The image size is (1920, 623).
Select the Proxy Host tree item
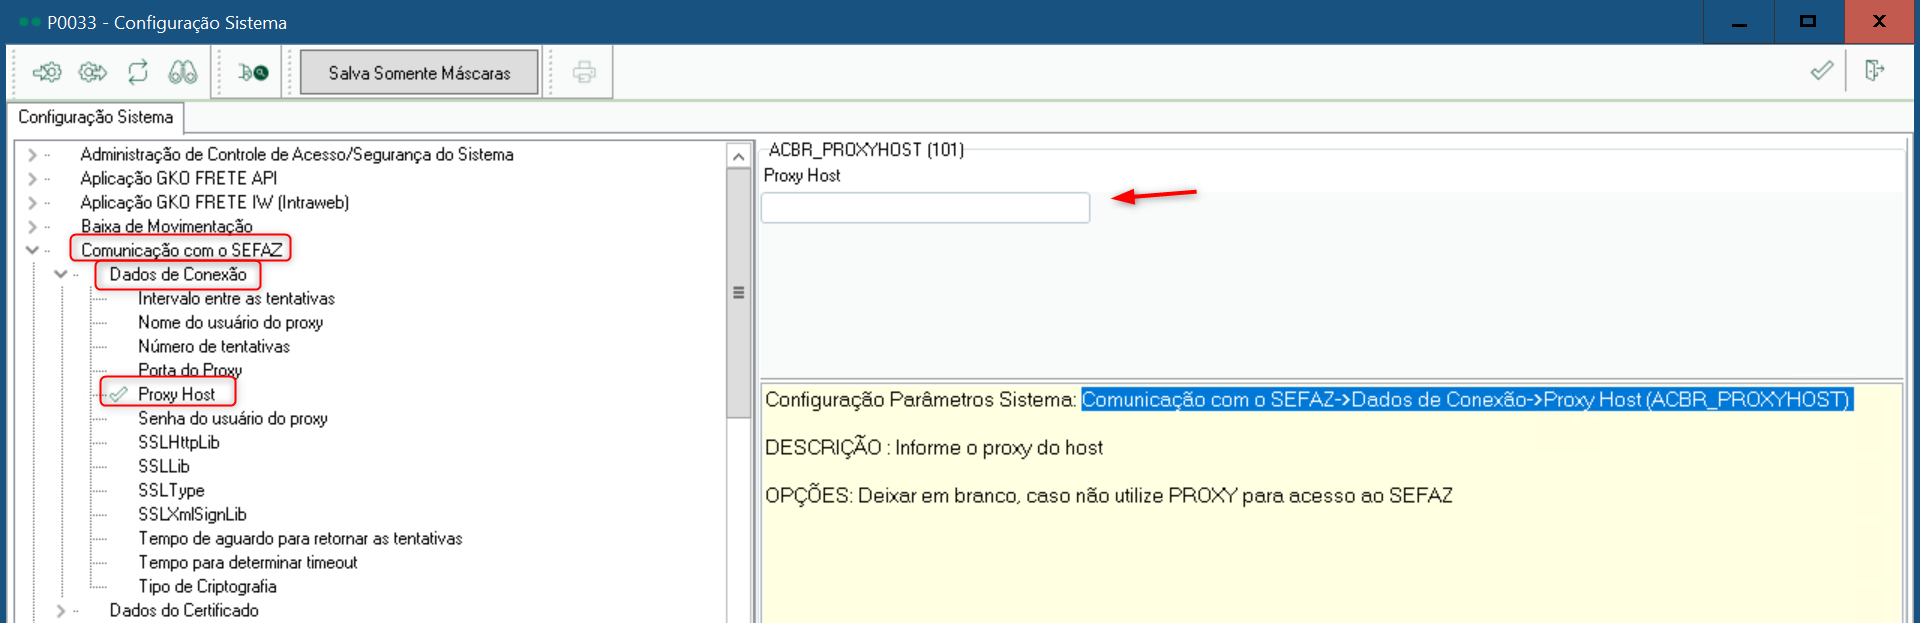[x=176, y=394]
